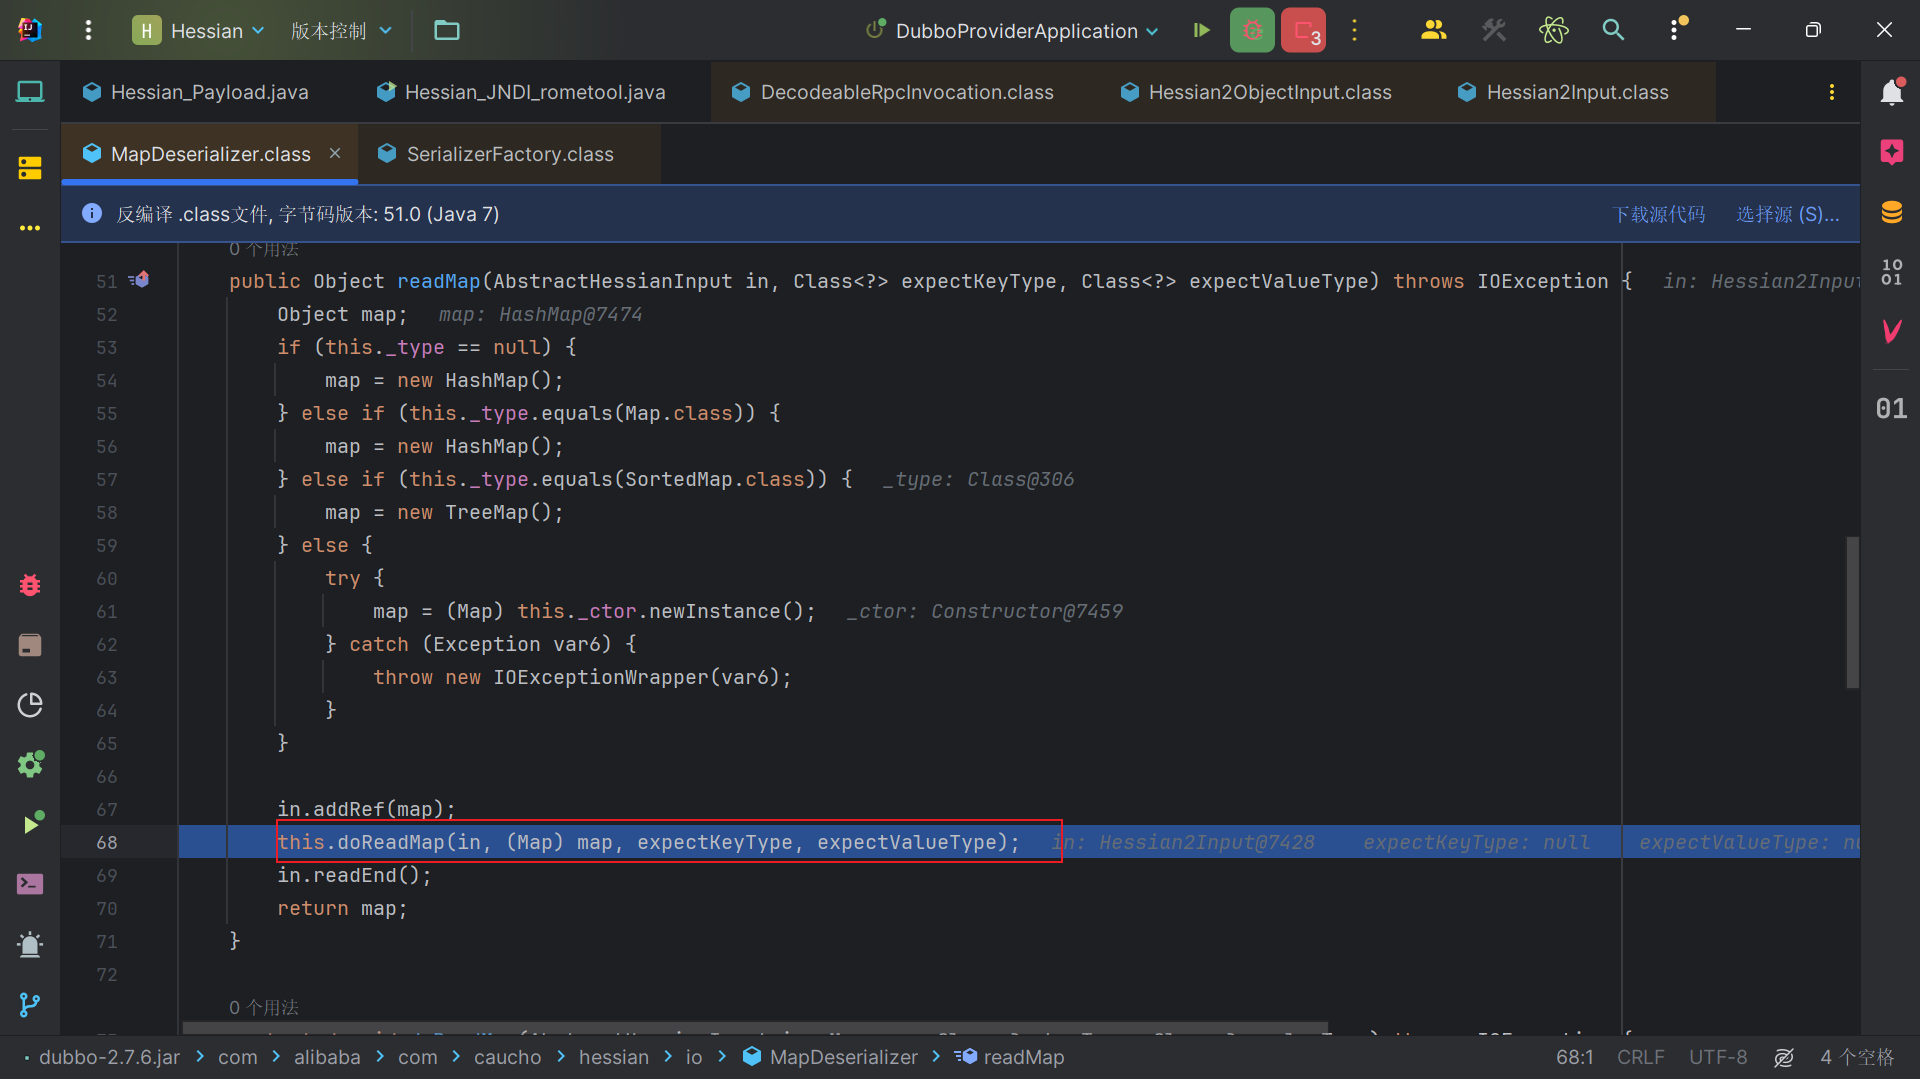Click the '0 个用法' hint below line 72
Screen dimensions: 1920x1079
(264, 1007)
